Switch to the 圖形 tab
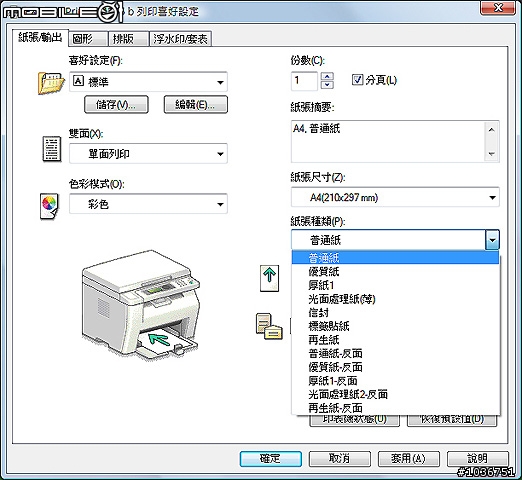522x480 pixels. pyautogui.click(x=89, y=39)
